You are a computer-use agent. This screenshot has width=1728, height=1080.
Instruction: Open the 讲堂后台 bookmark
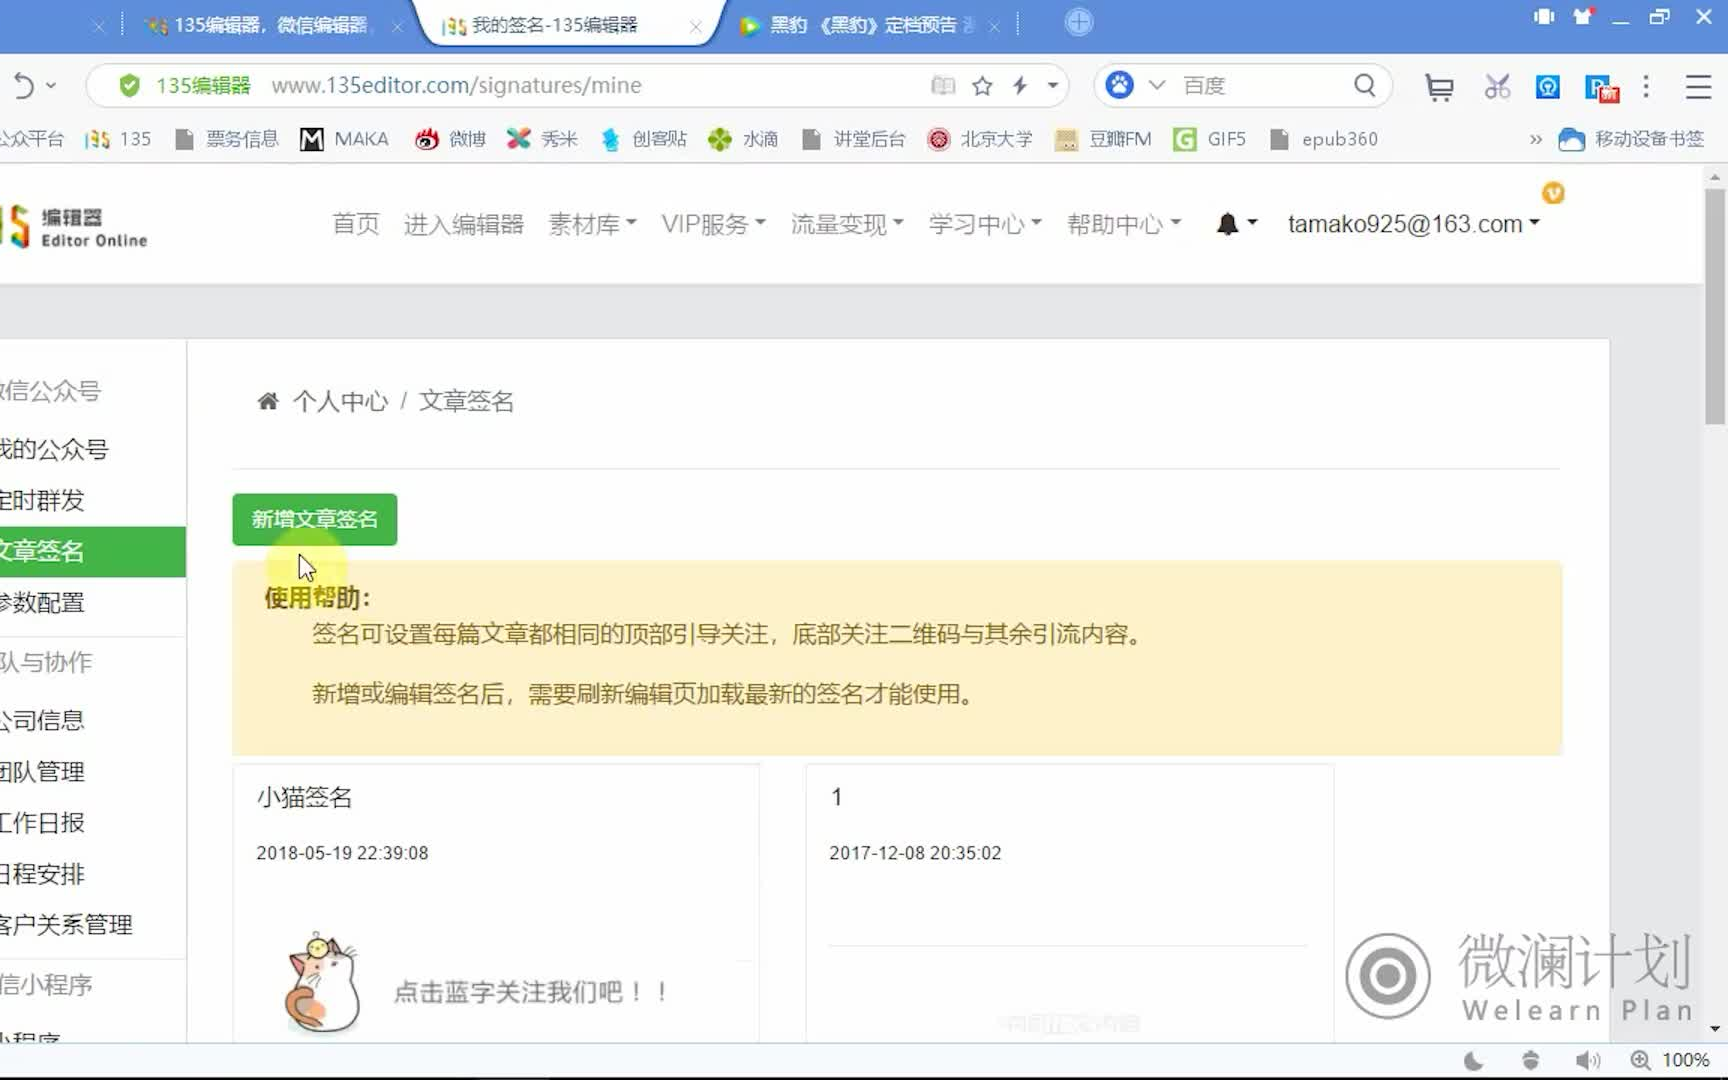tap(853, 139)
